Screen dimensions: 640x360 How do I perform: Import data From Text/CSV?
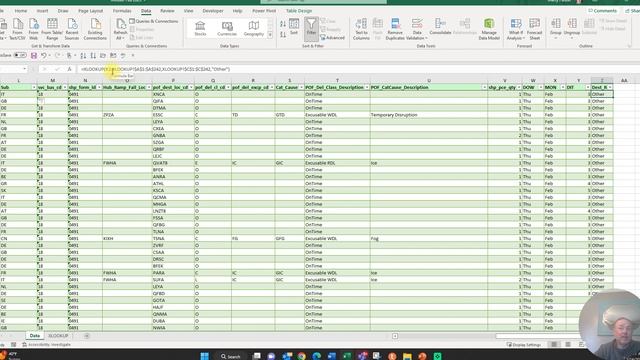point(18,29)
